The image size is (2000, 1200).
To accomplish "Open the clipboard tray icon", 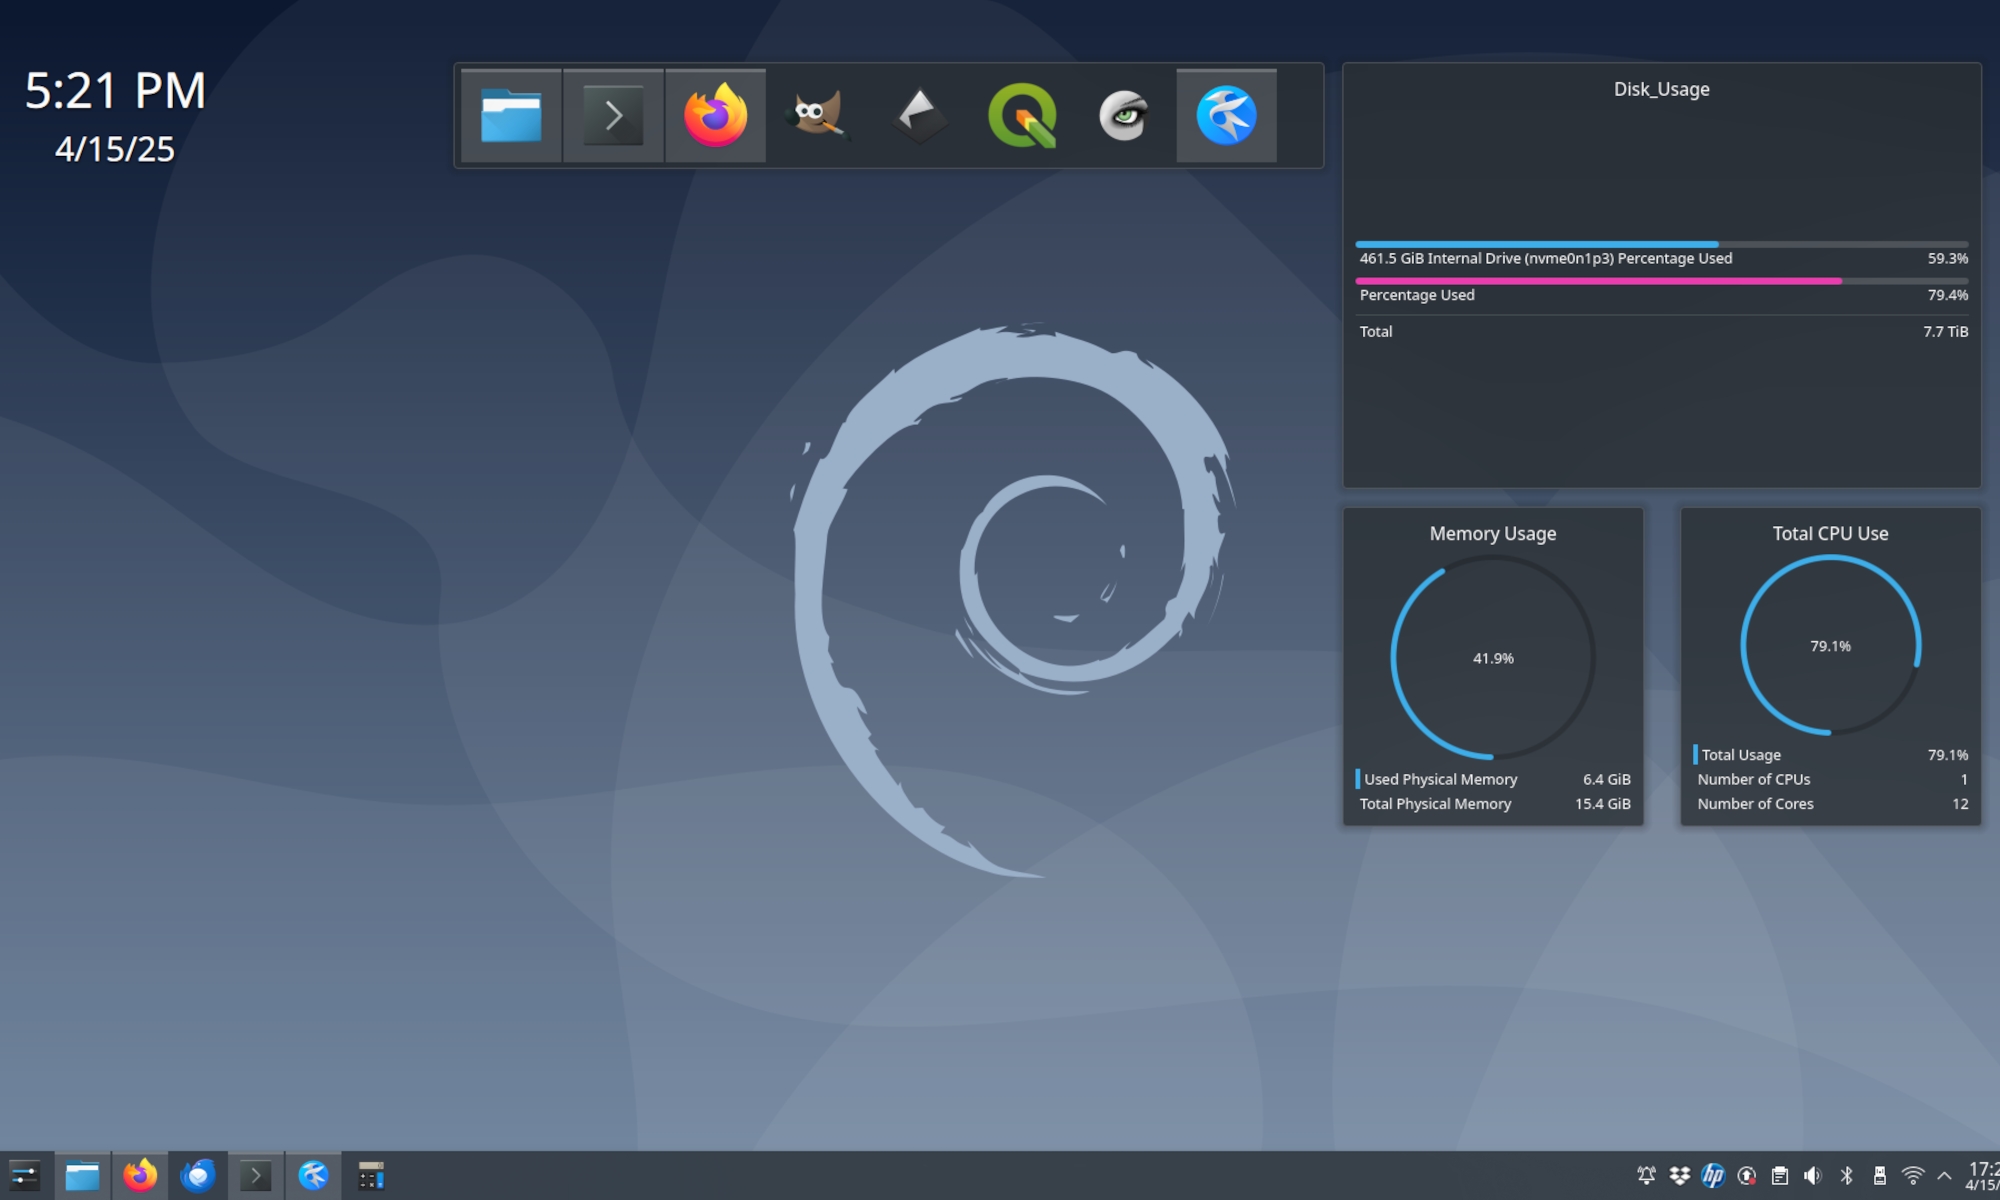I will point(1780,1176).
